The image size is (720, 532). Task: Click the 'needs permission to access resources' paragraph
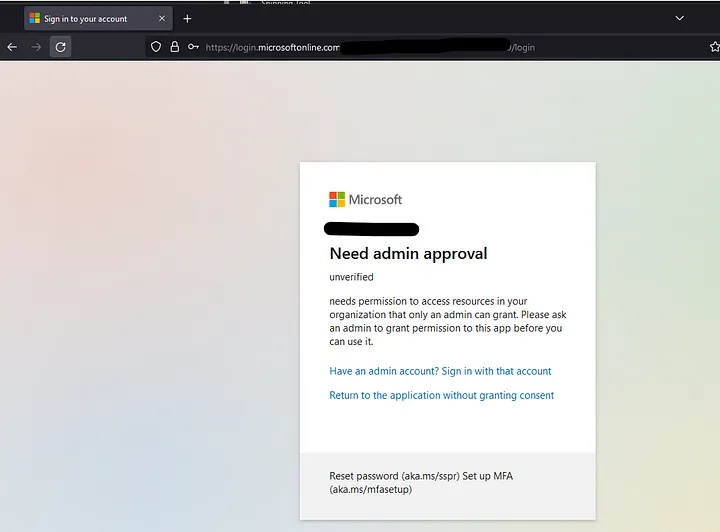tap(448, 321)
